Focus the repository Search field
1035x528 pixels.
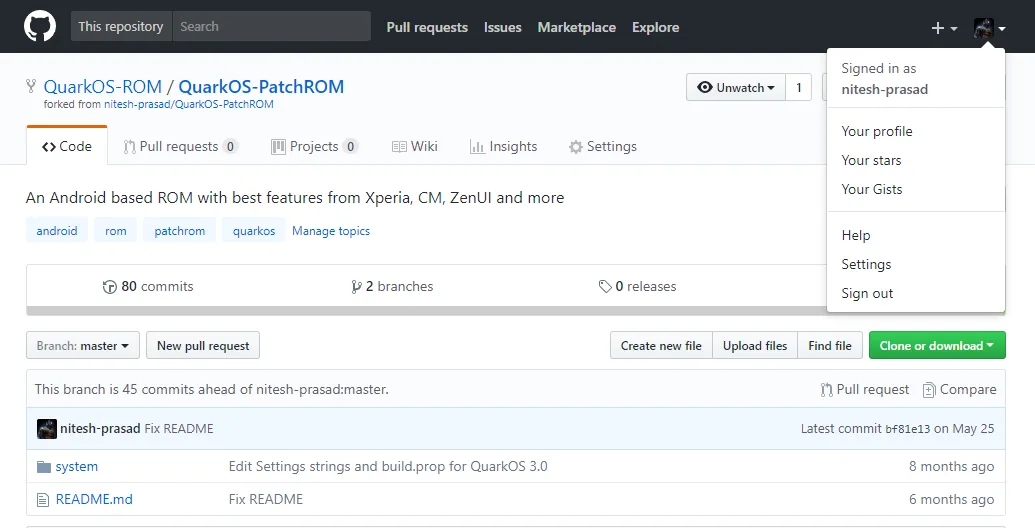[271, 26]
